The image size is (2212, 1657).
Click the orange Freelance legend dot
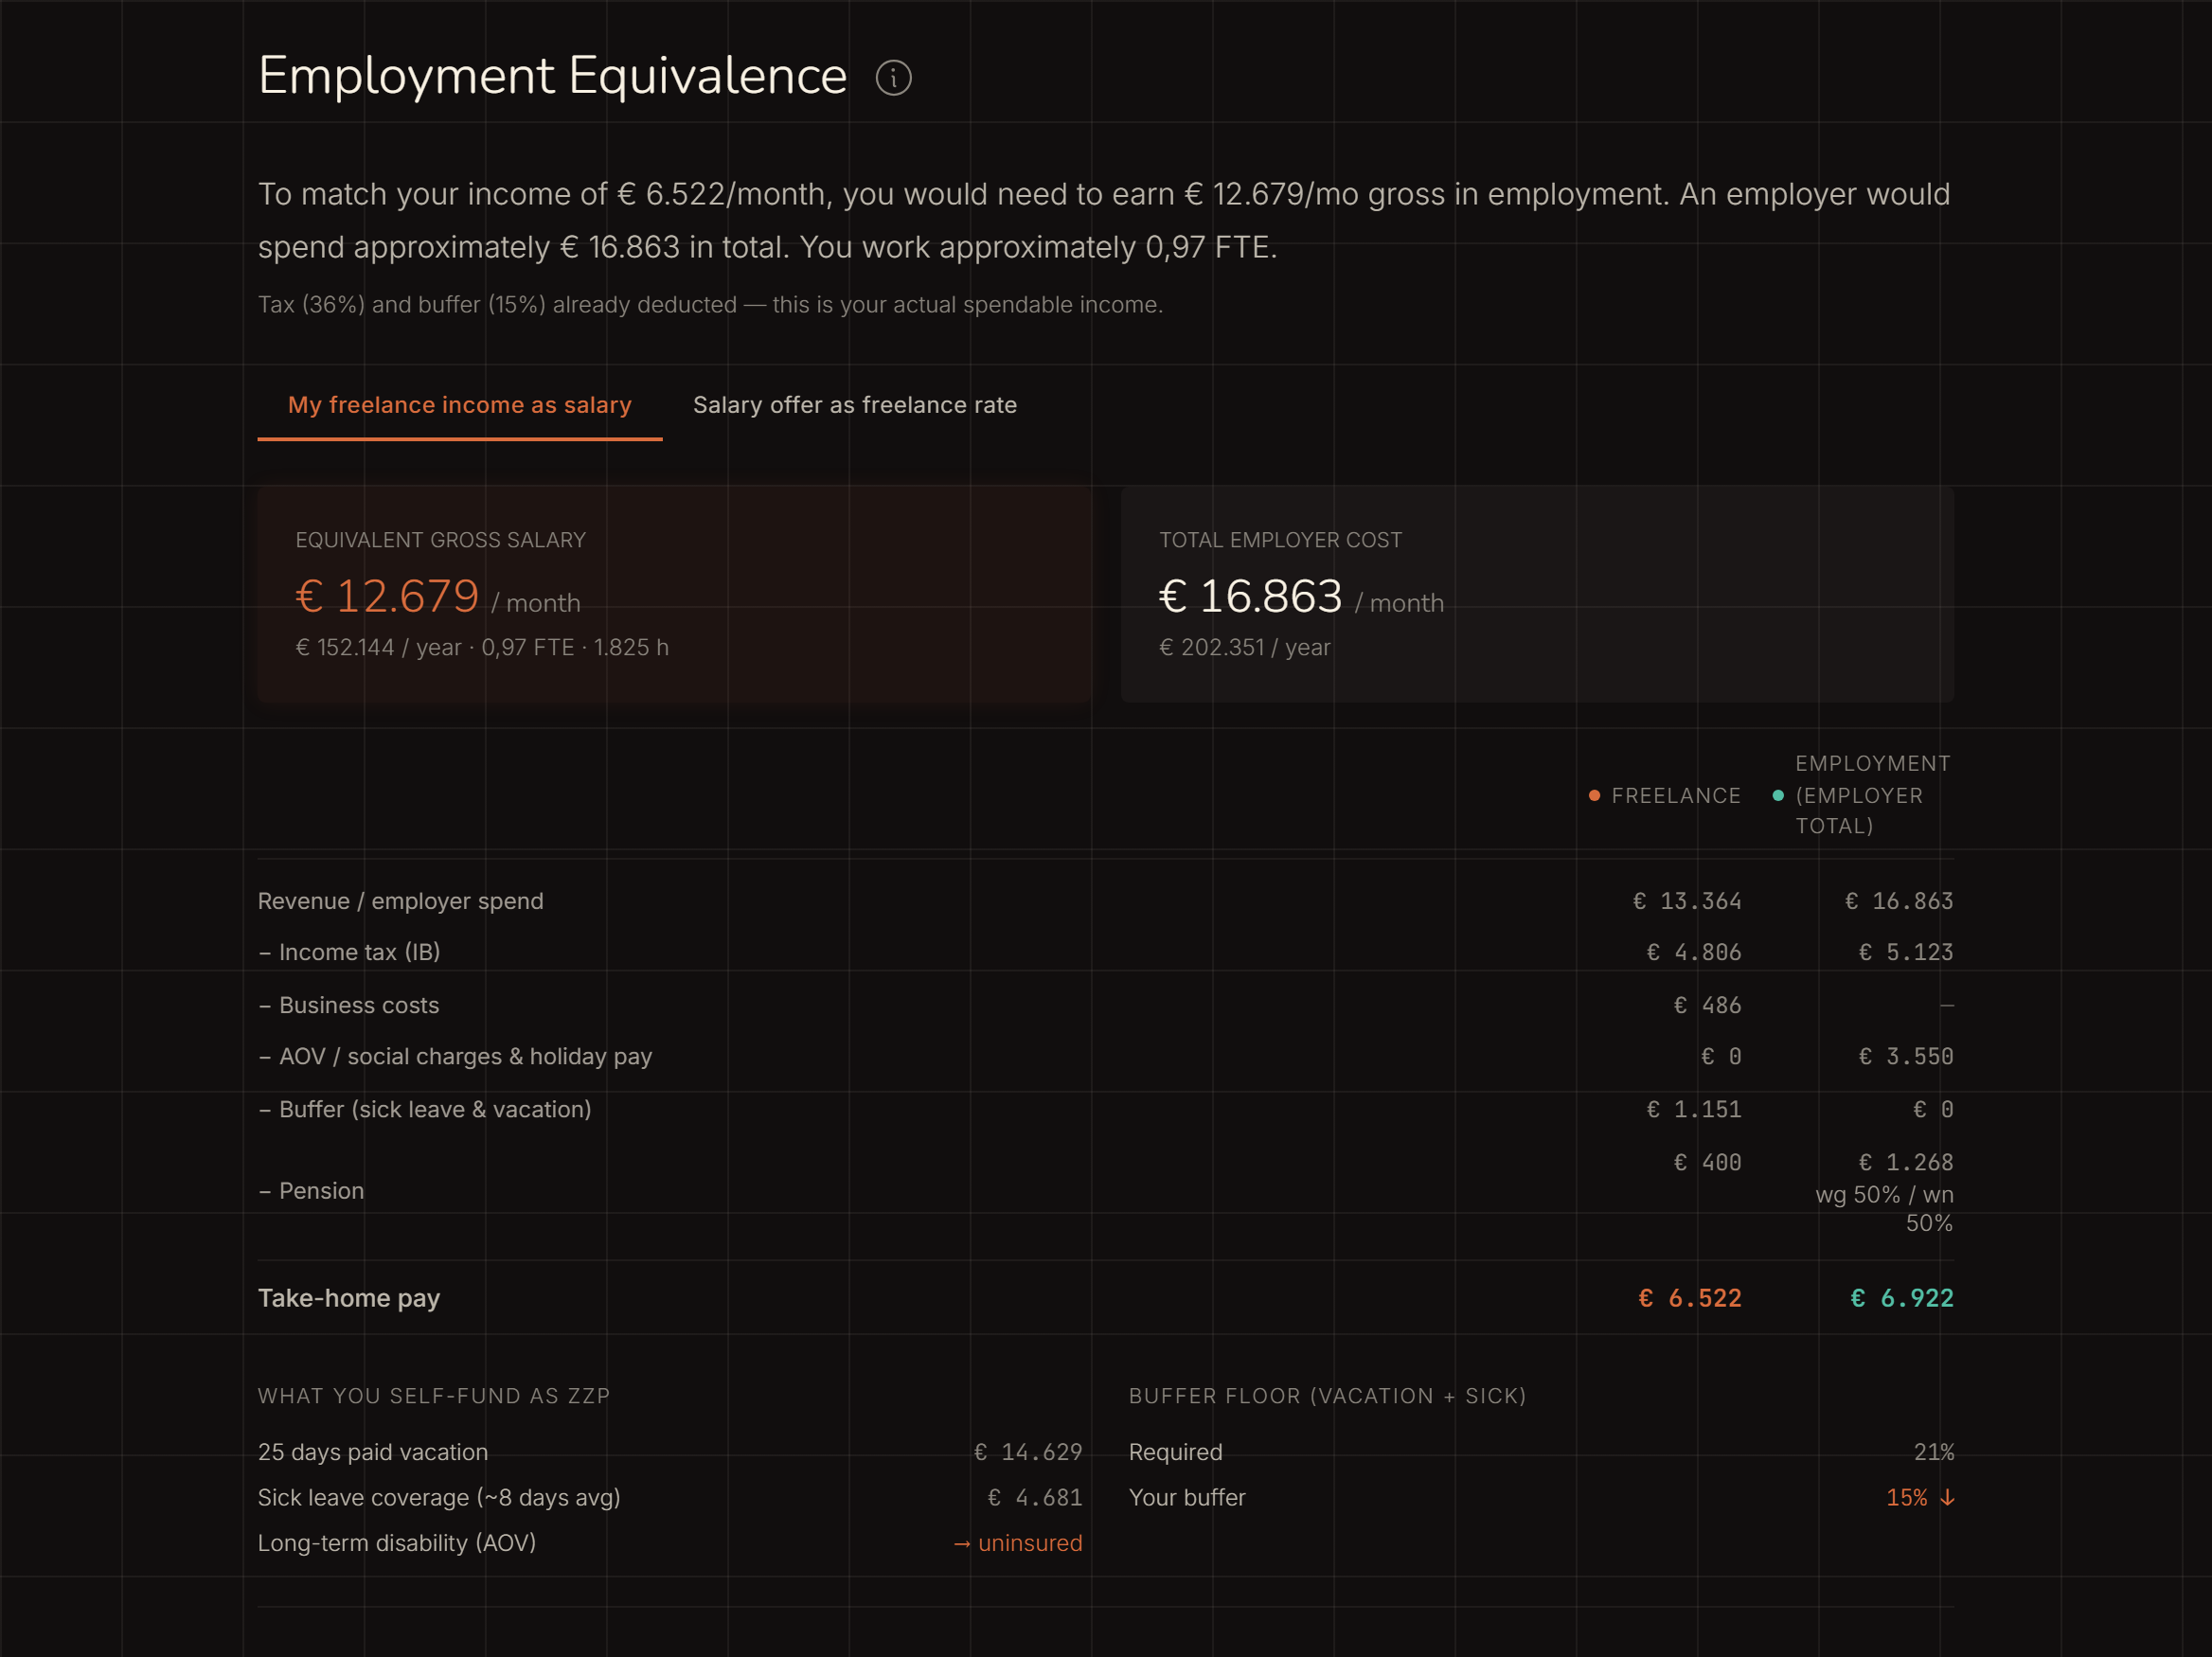click(x=1594, y=796)
